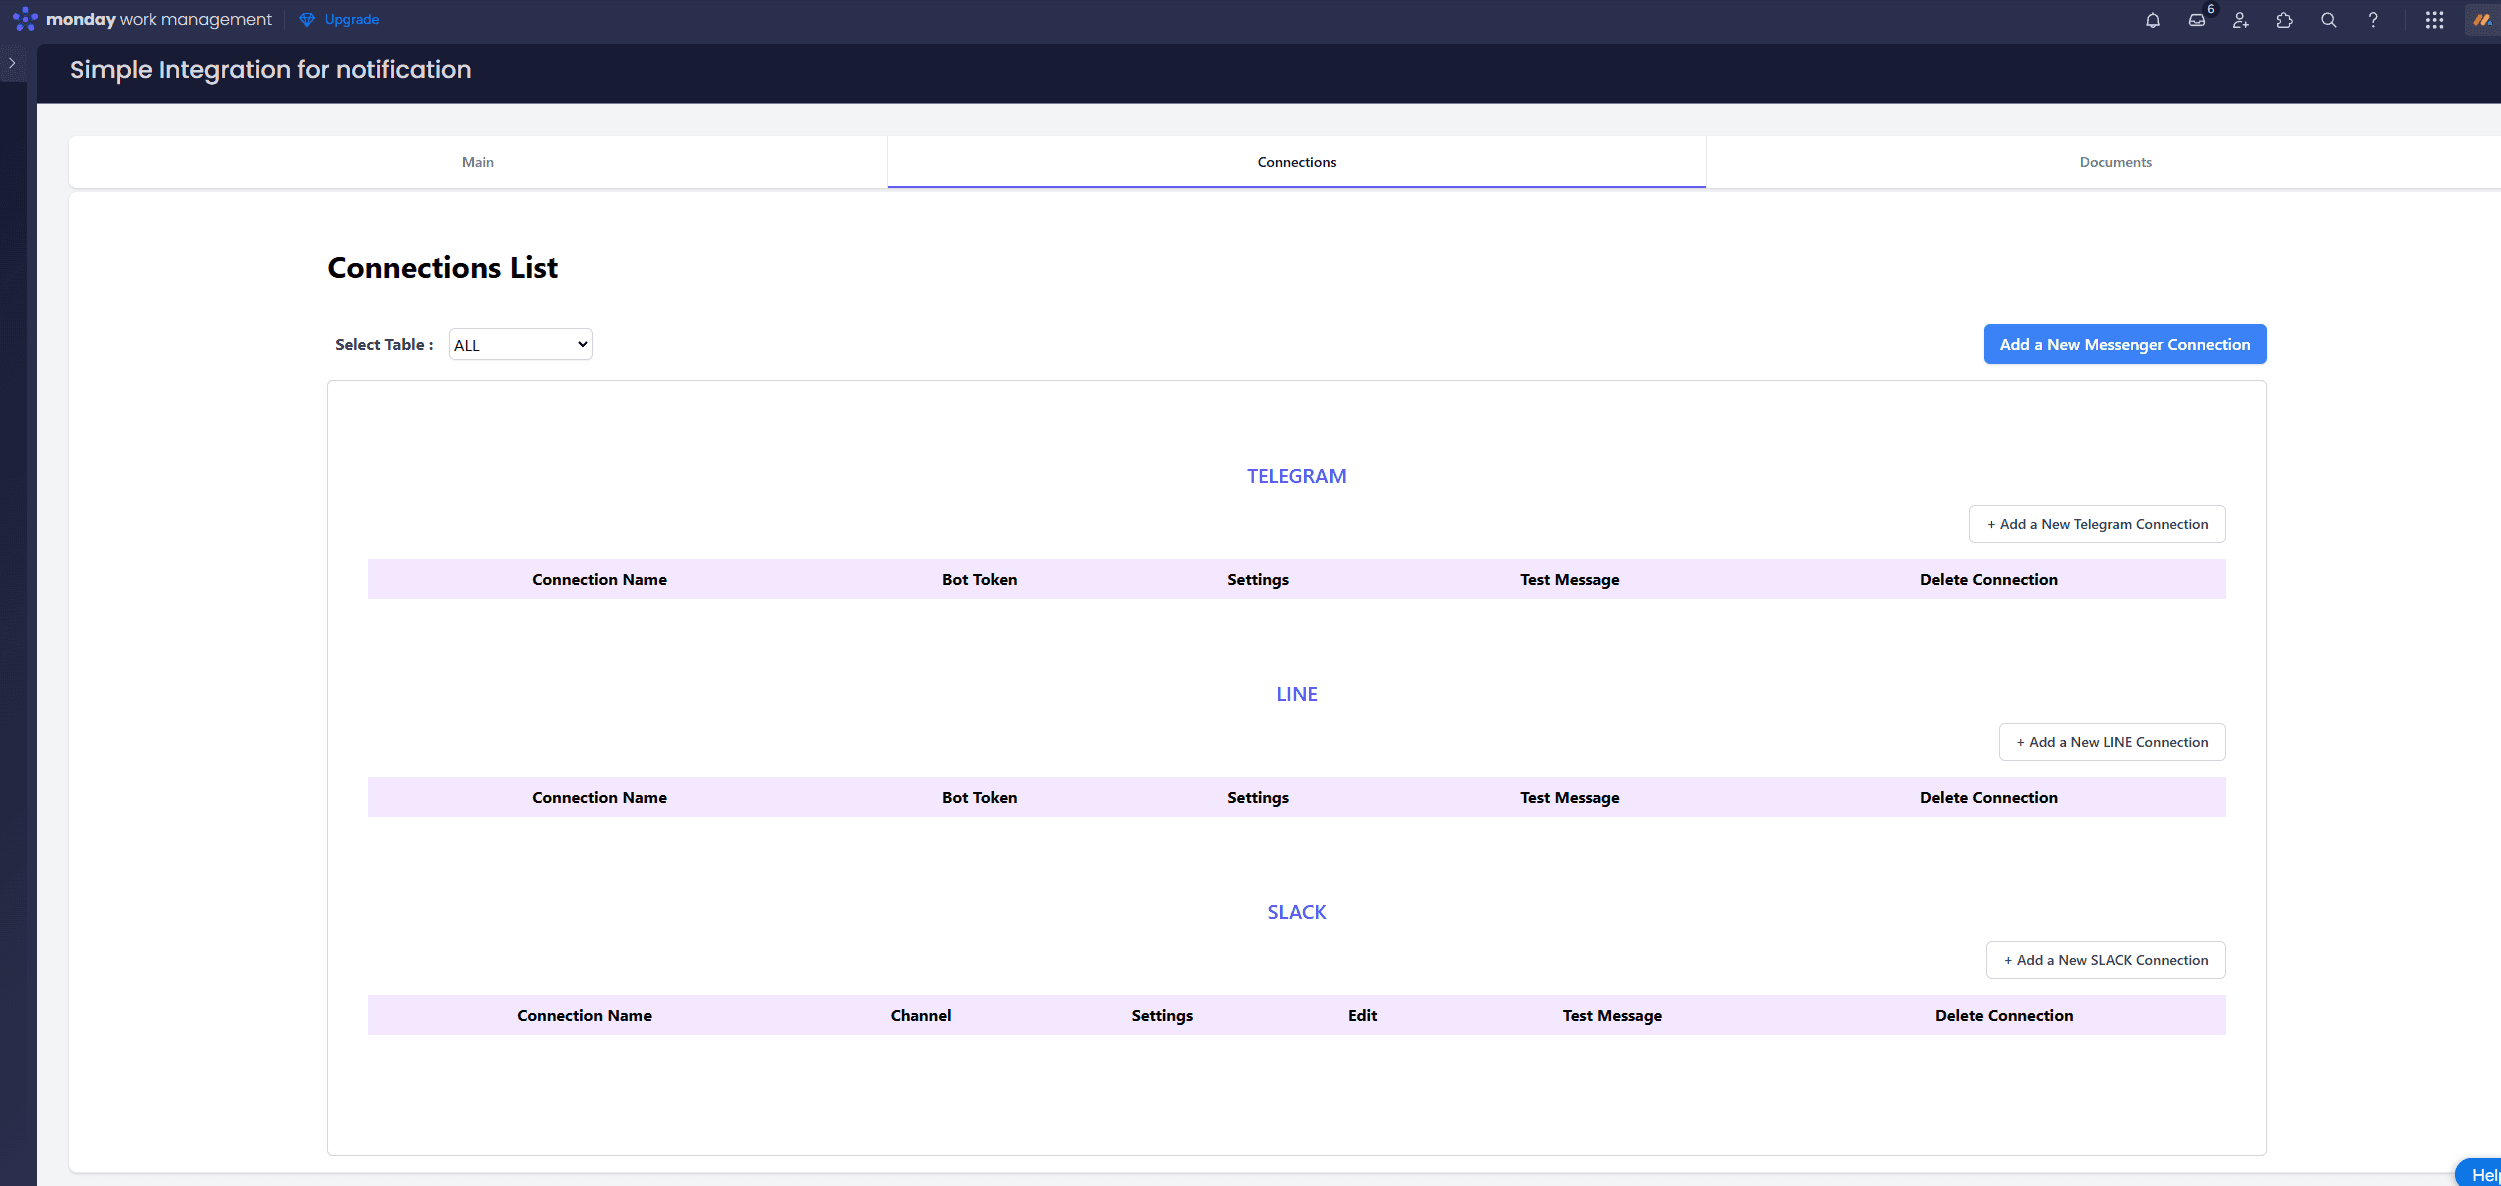2501x1186 pixels.
Task: Click Add a New LINE Connection
Action: (2112, 742)
